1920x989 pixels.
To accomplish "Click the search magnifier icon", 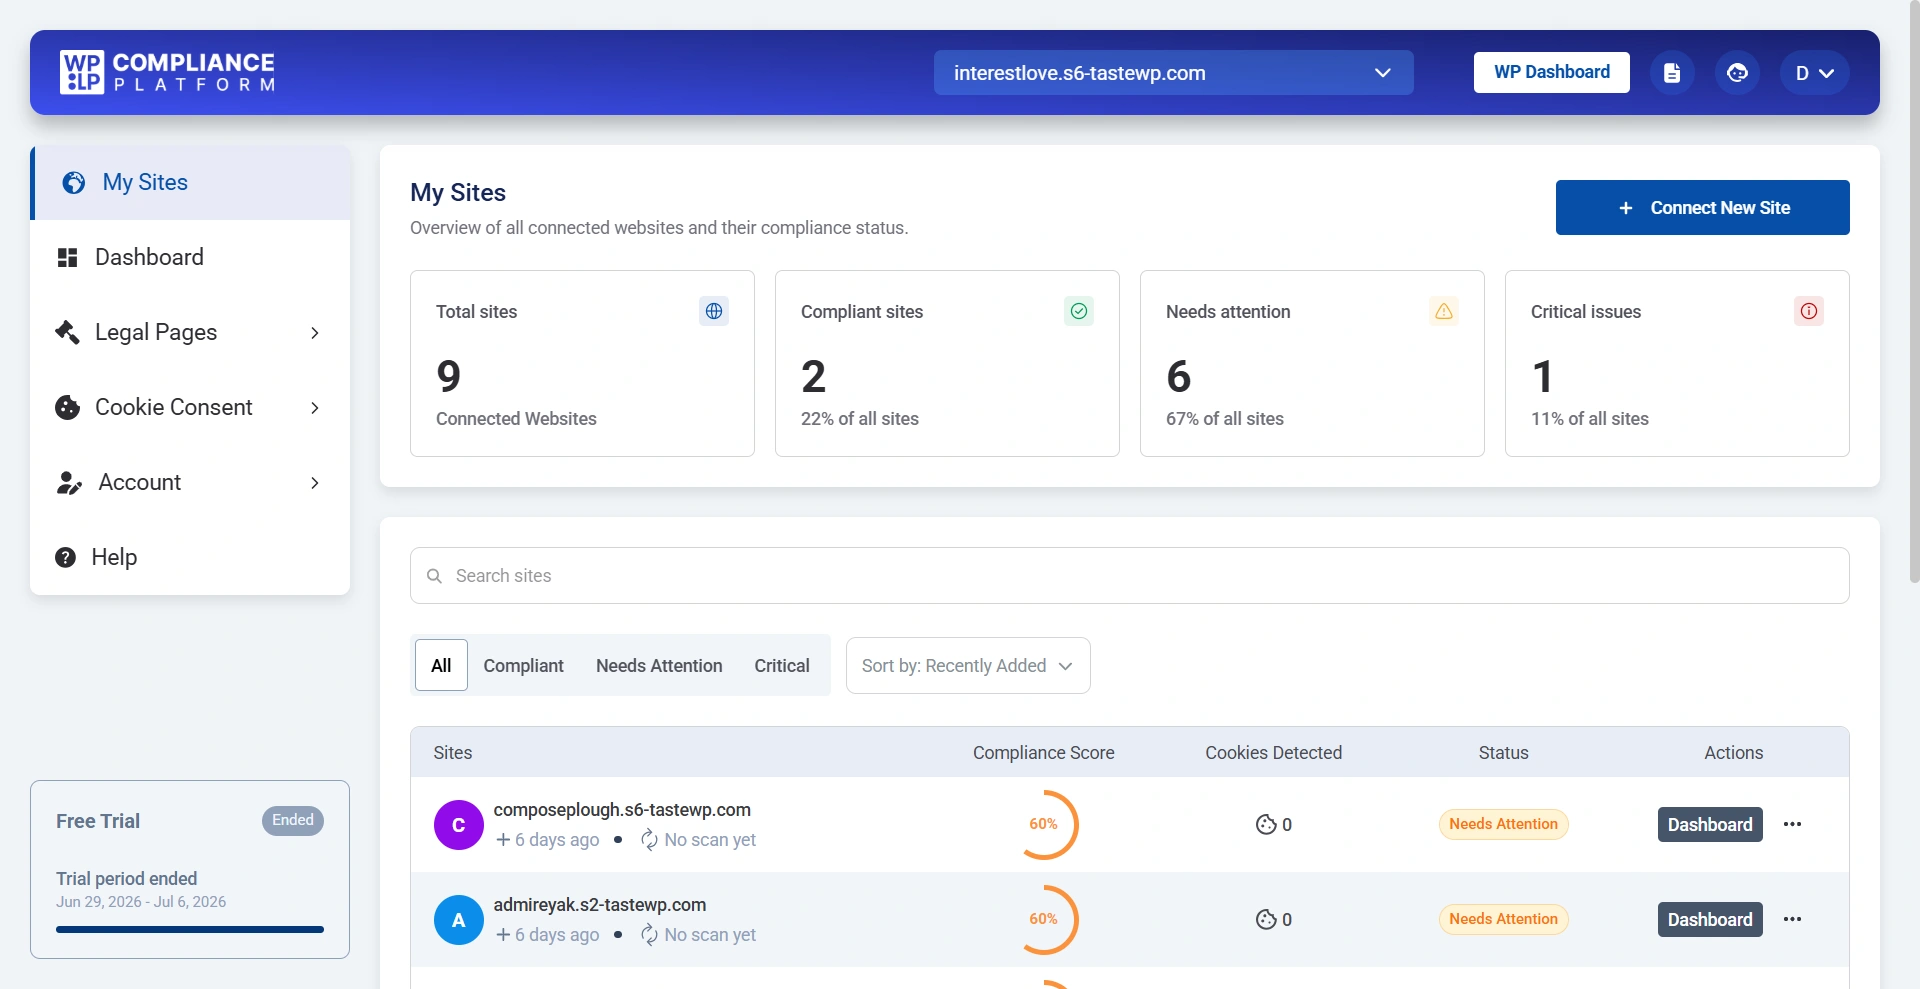I will point(434,576).
